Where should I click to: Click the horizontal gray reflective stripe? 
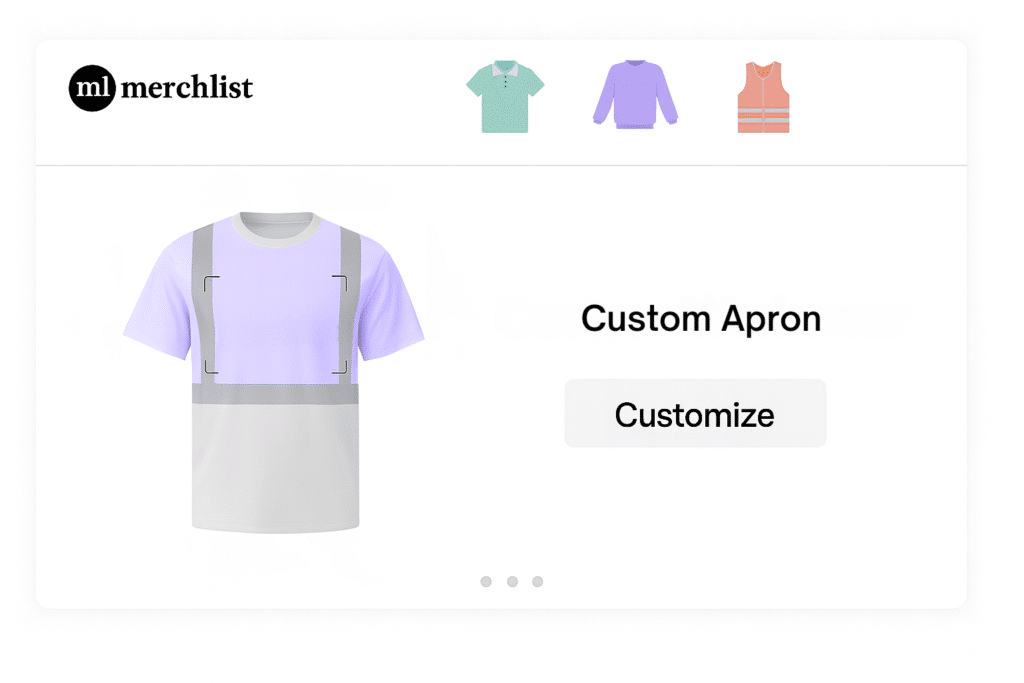click(275, 393)
